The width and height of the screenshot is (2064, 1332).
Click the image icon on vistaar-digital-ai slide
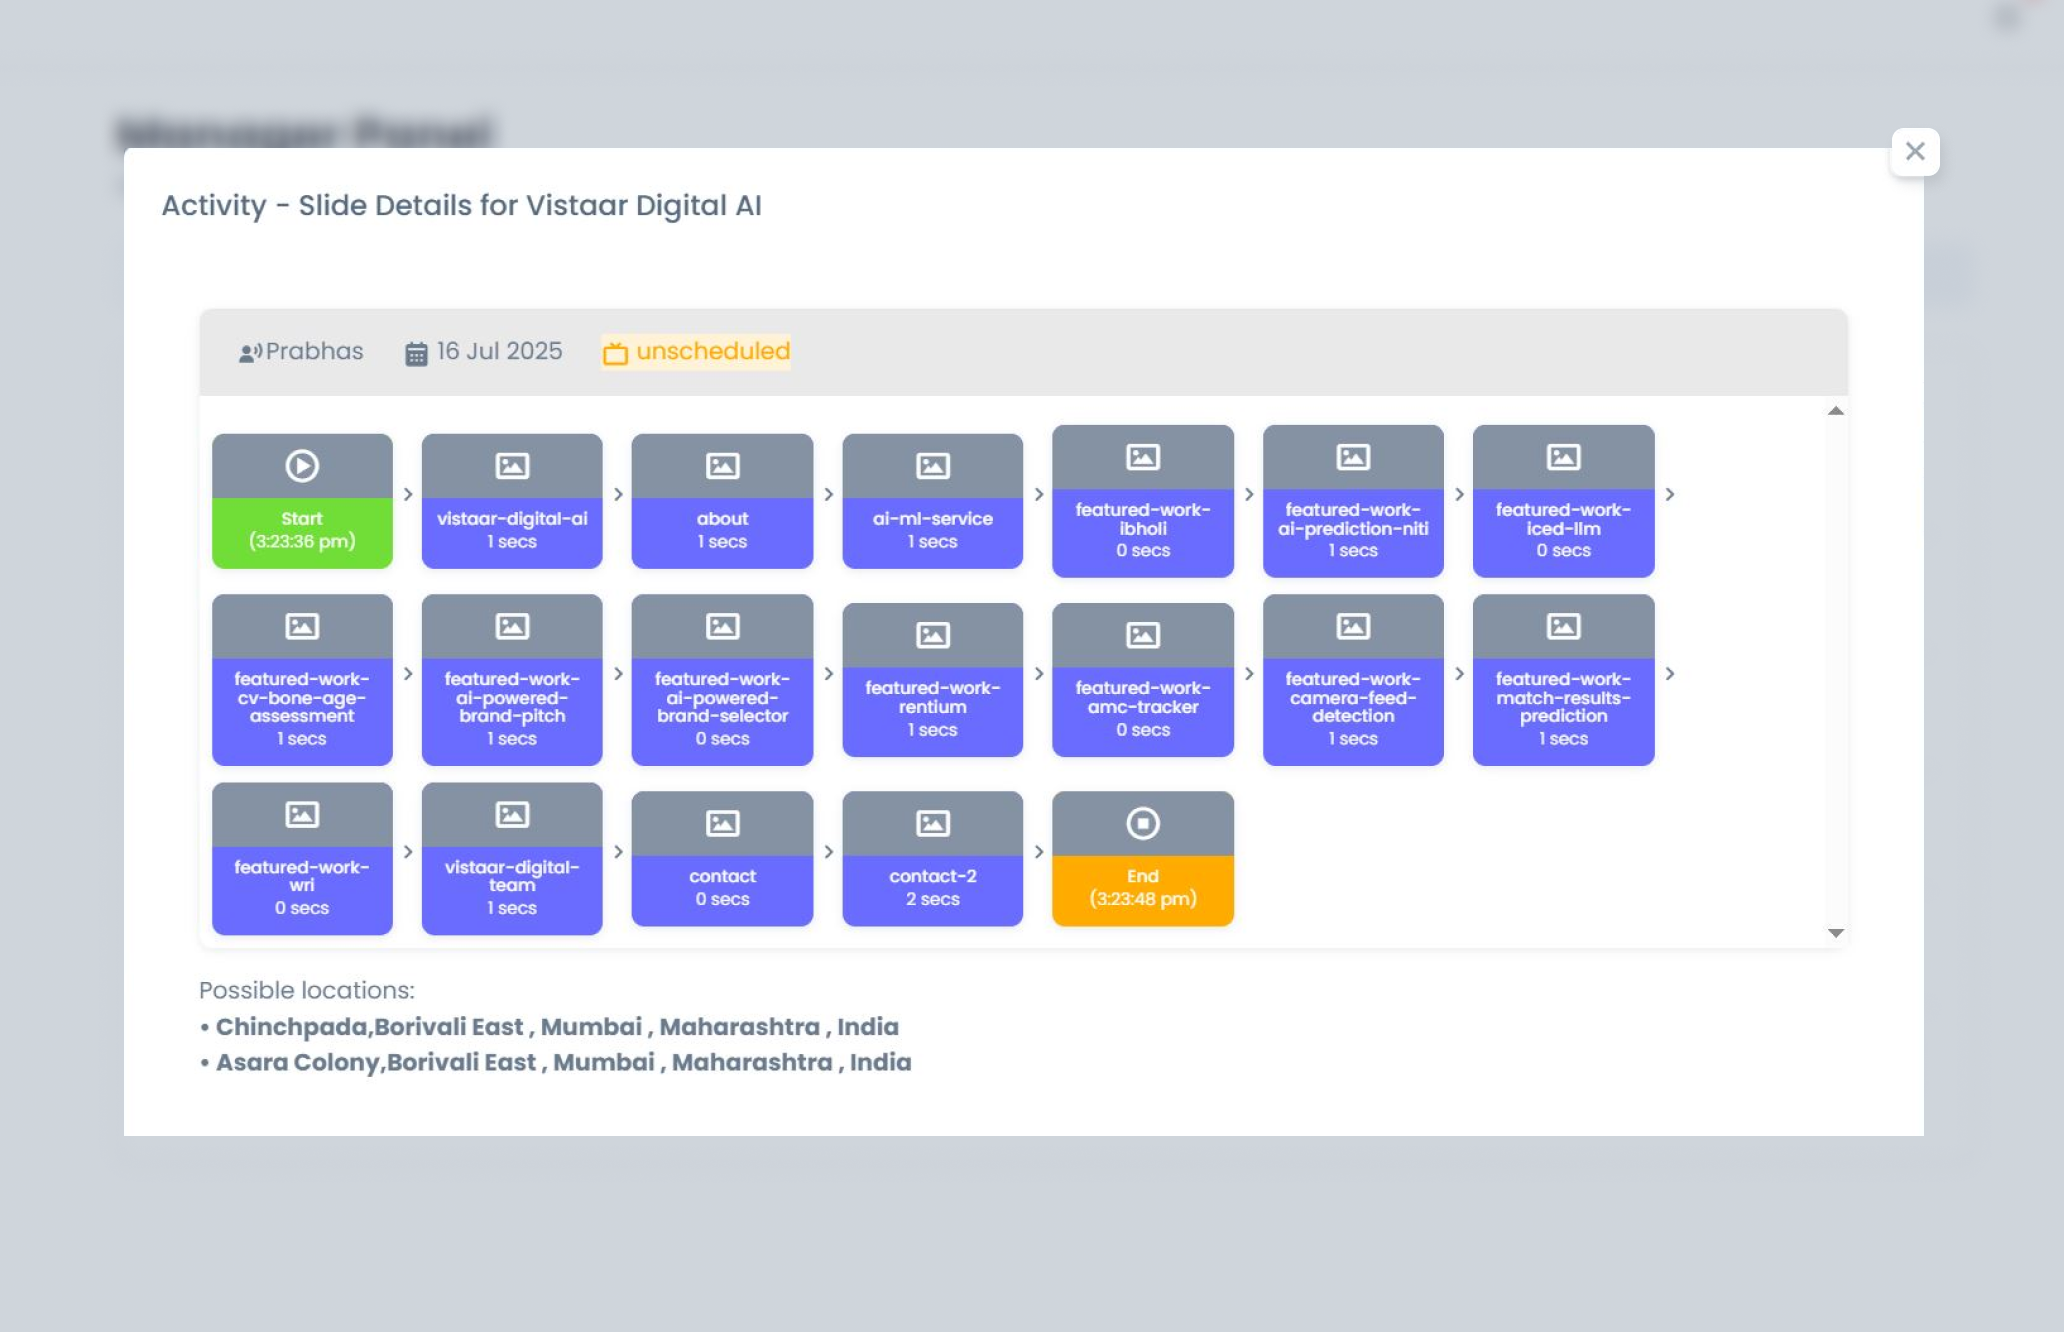512,466
